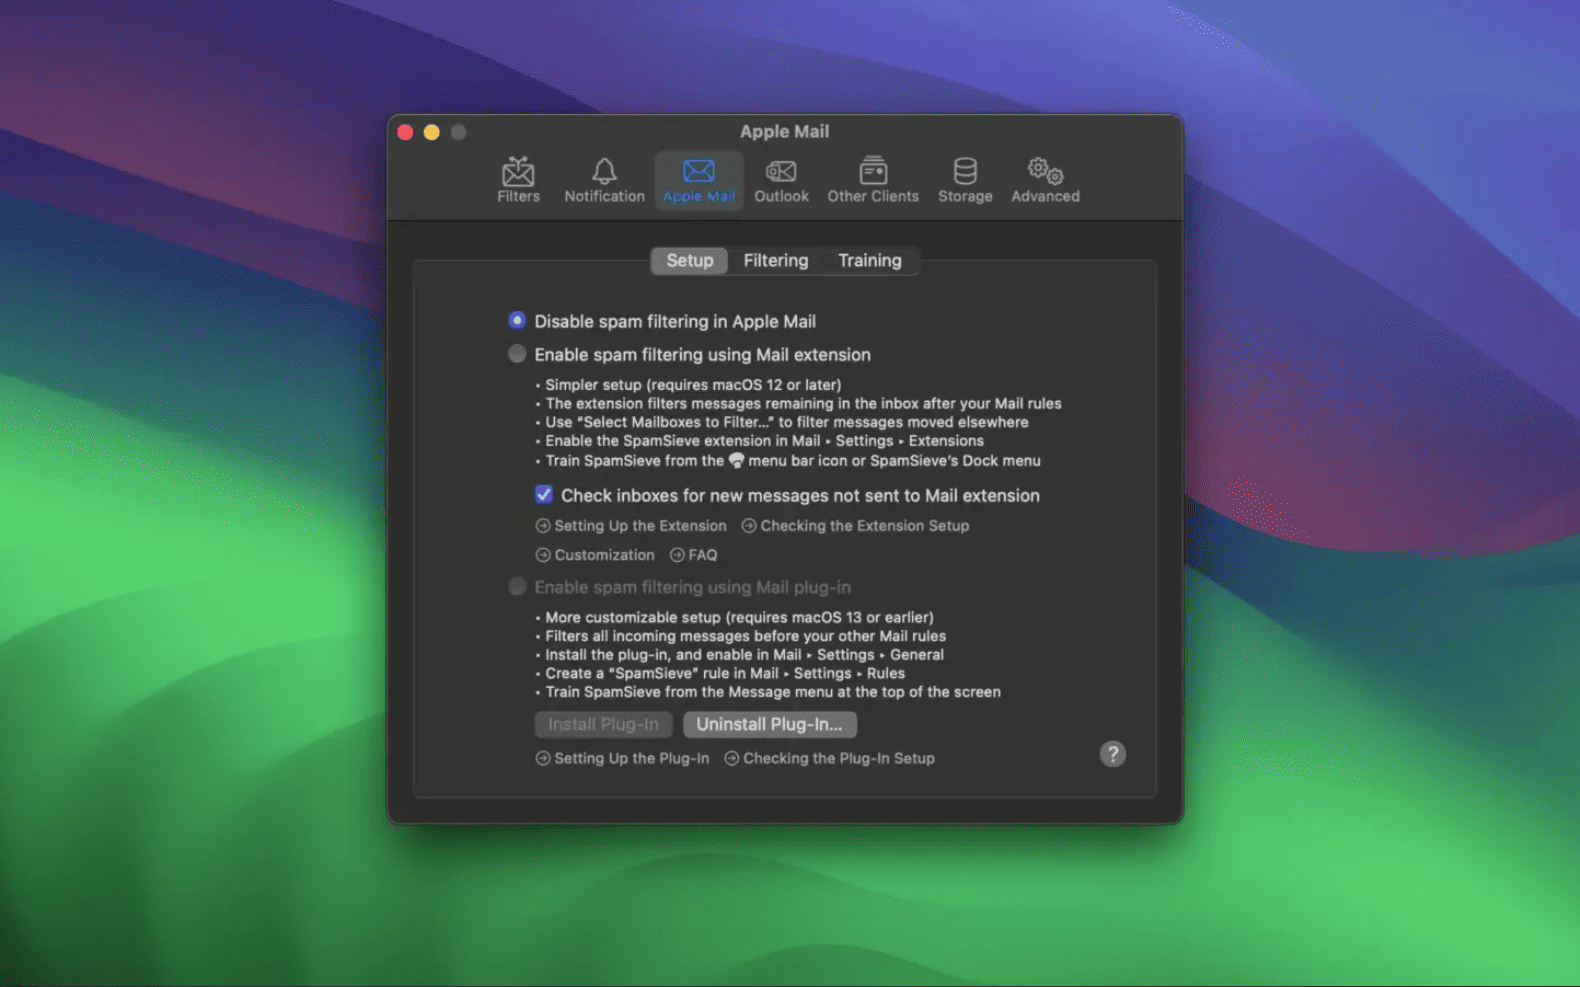Viewport: 1580px width, 987px height.
Task: Open Checking the Plug-In Setup link
Action: [829, 759]
